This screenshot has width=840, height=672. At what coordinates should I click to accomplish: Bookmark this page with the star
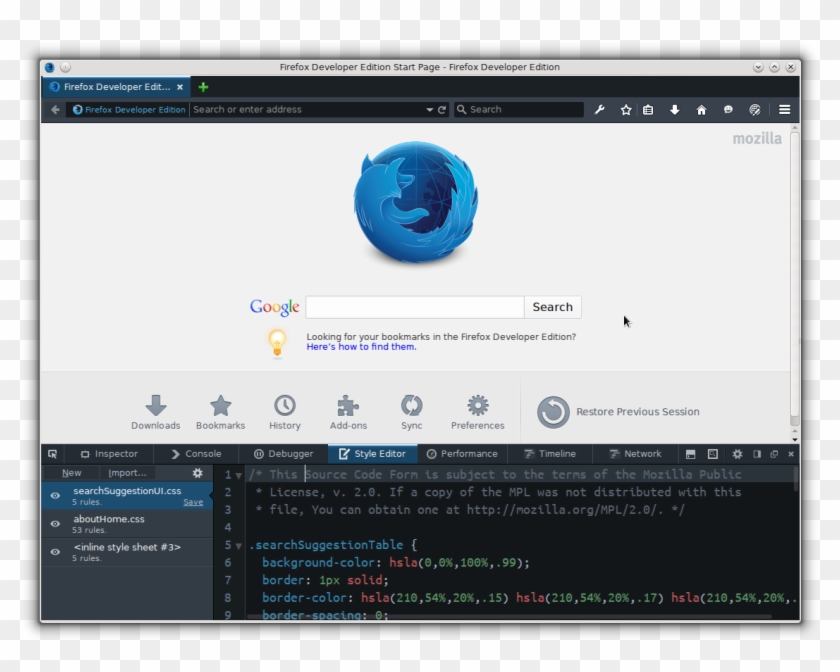626,109
